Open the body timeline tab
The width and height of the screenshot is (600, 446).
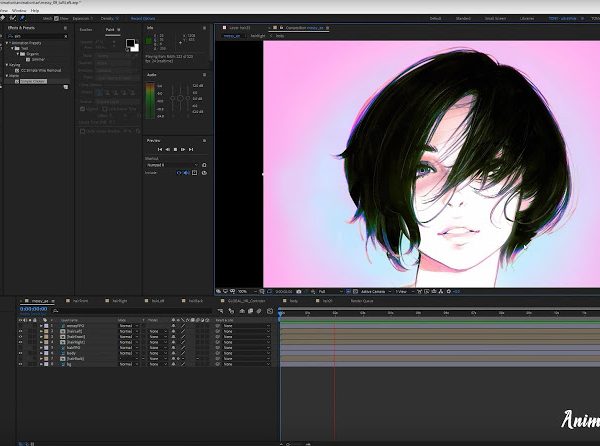coord(293,301)
